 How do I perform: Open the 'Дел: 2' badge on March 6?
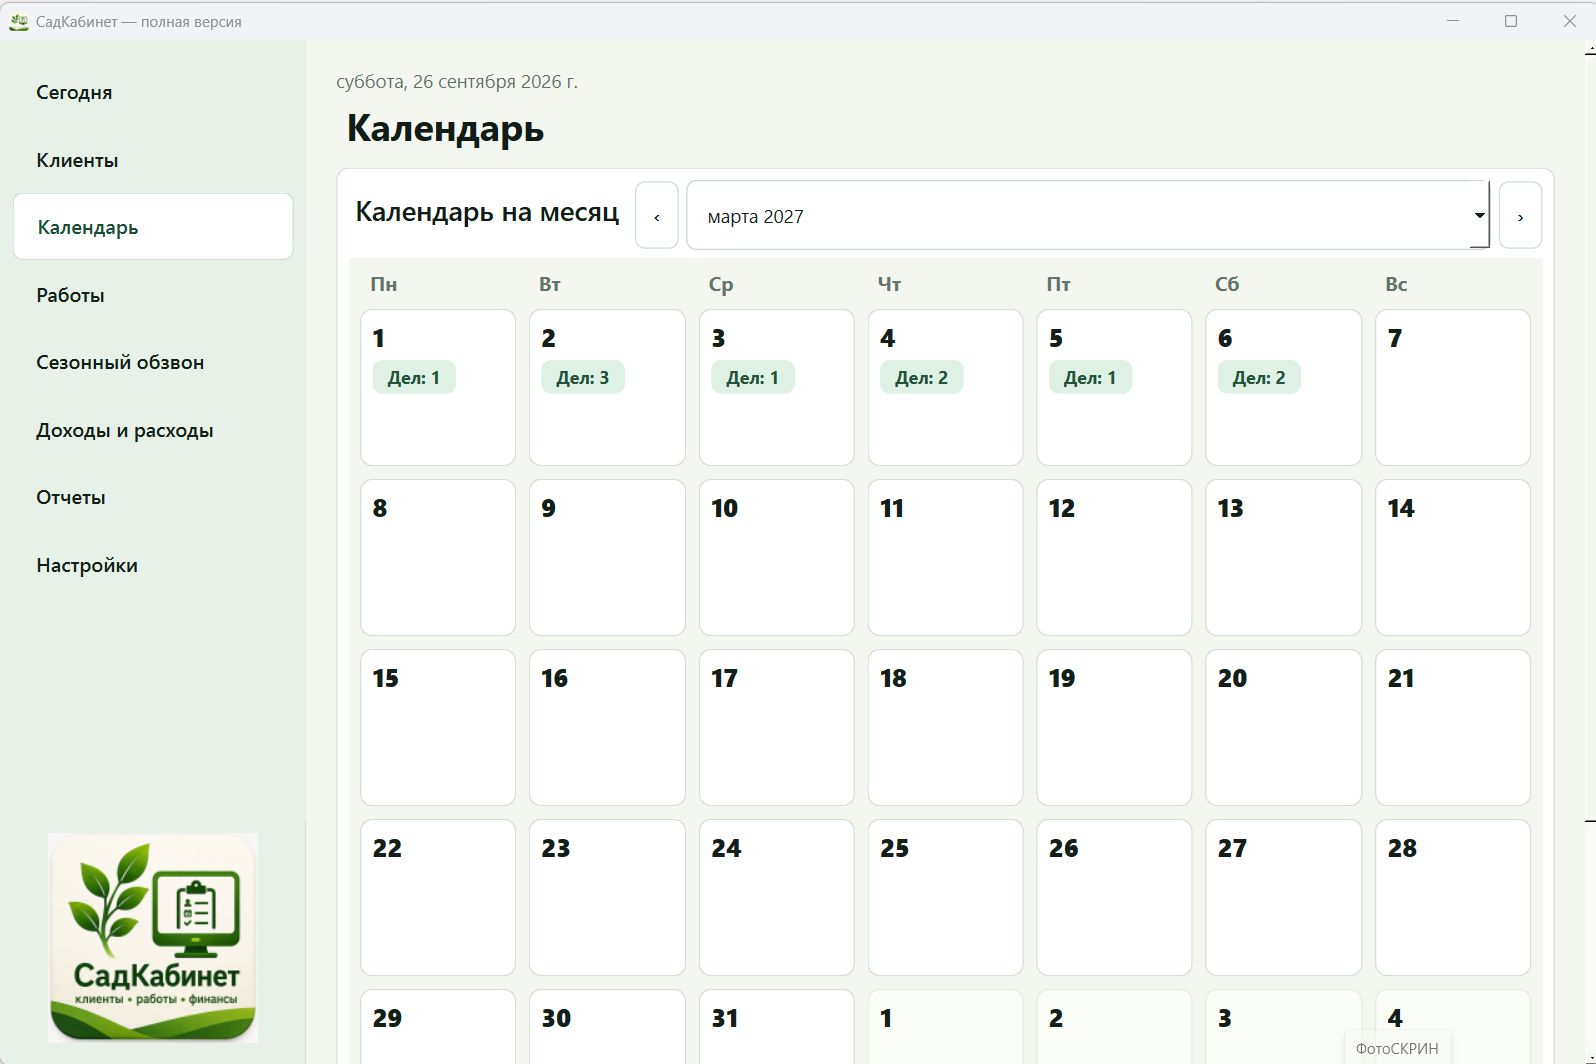[x=1259, y=378]
